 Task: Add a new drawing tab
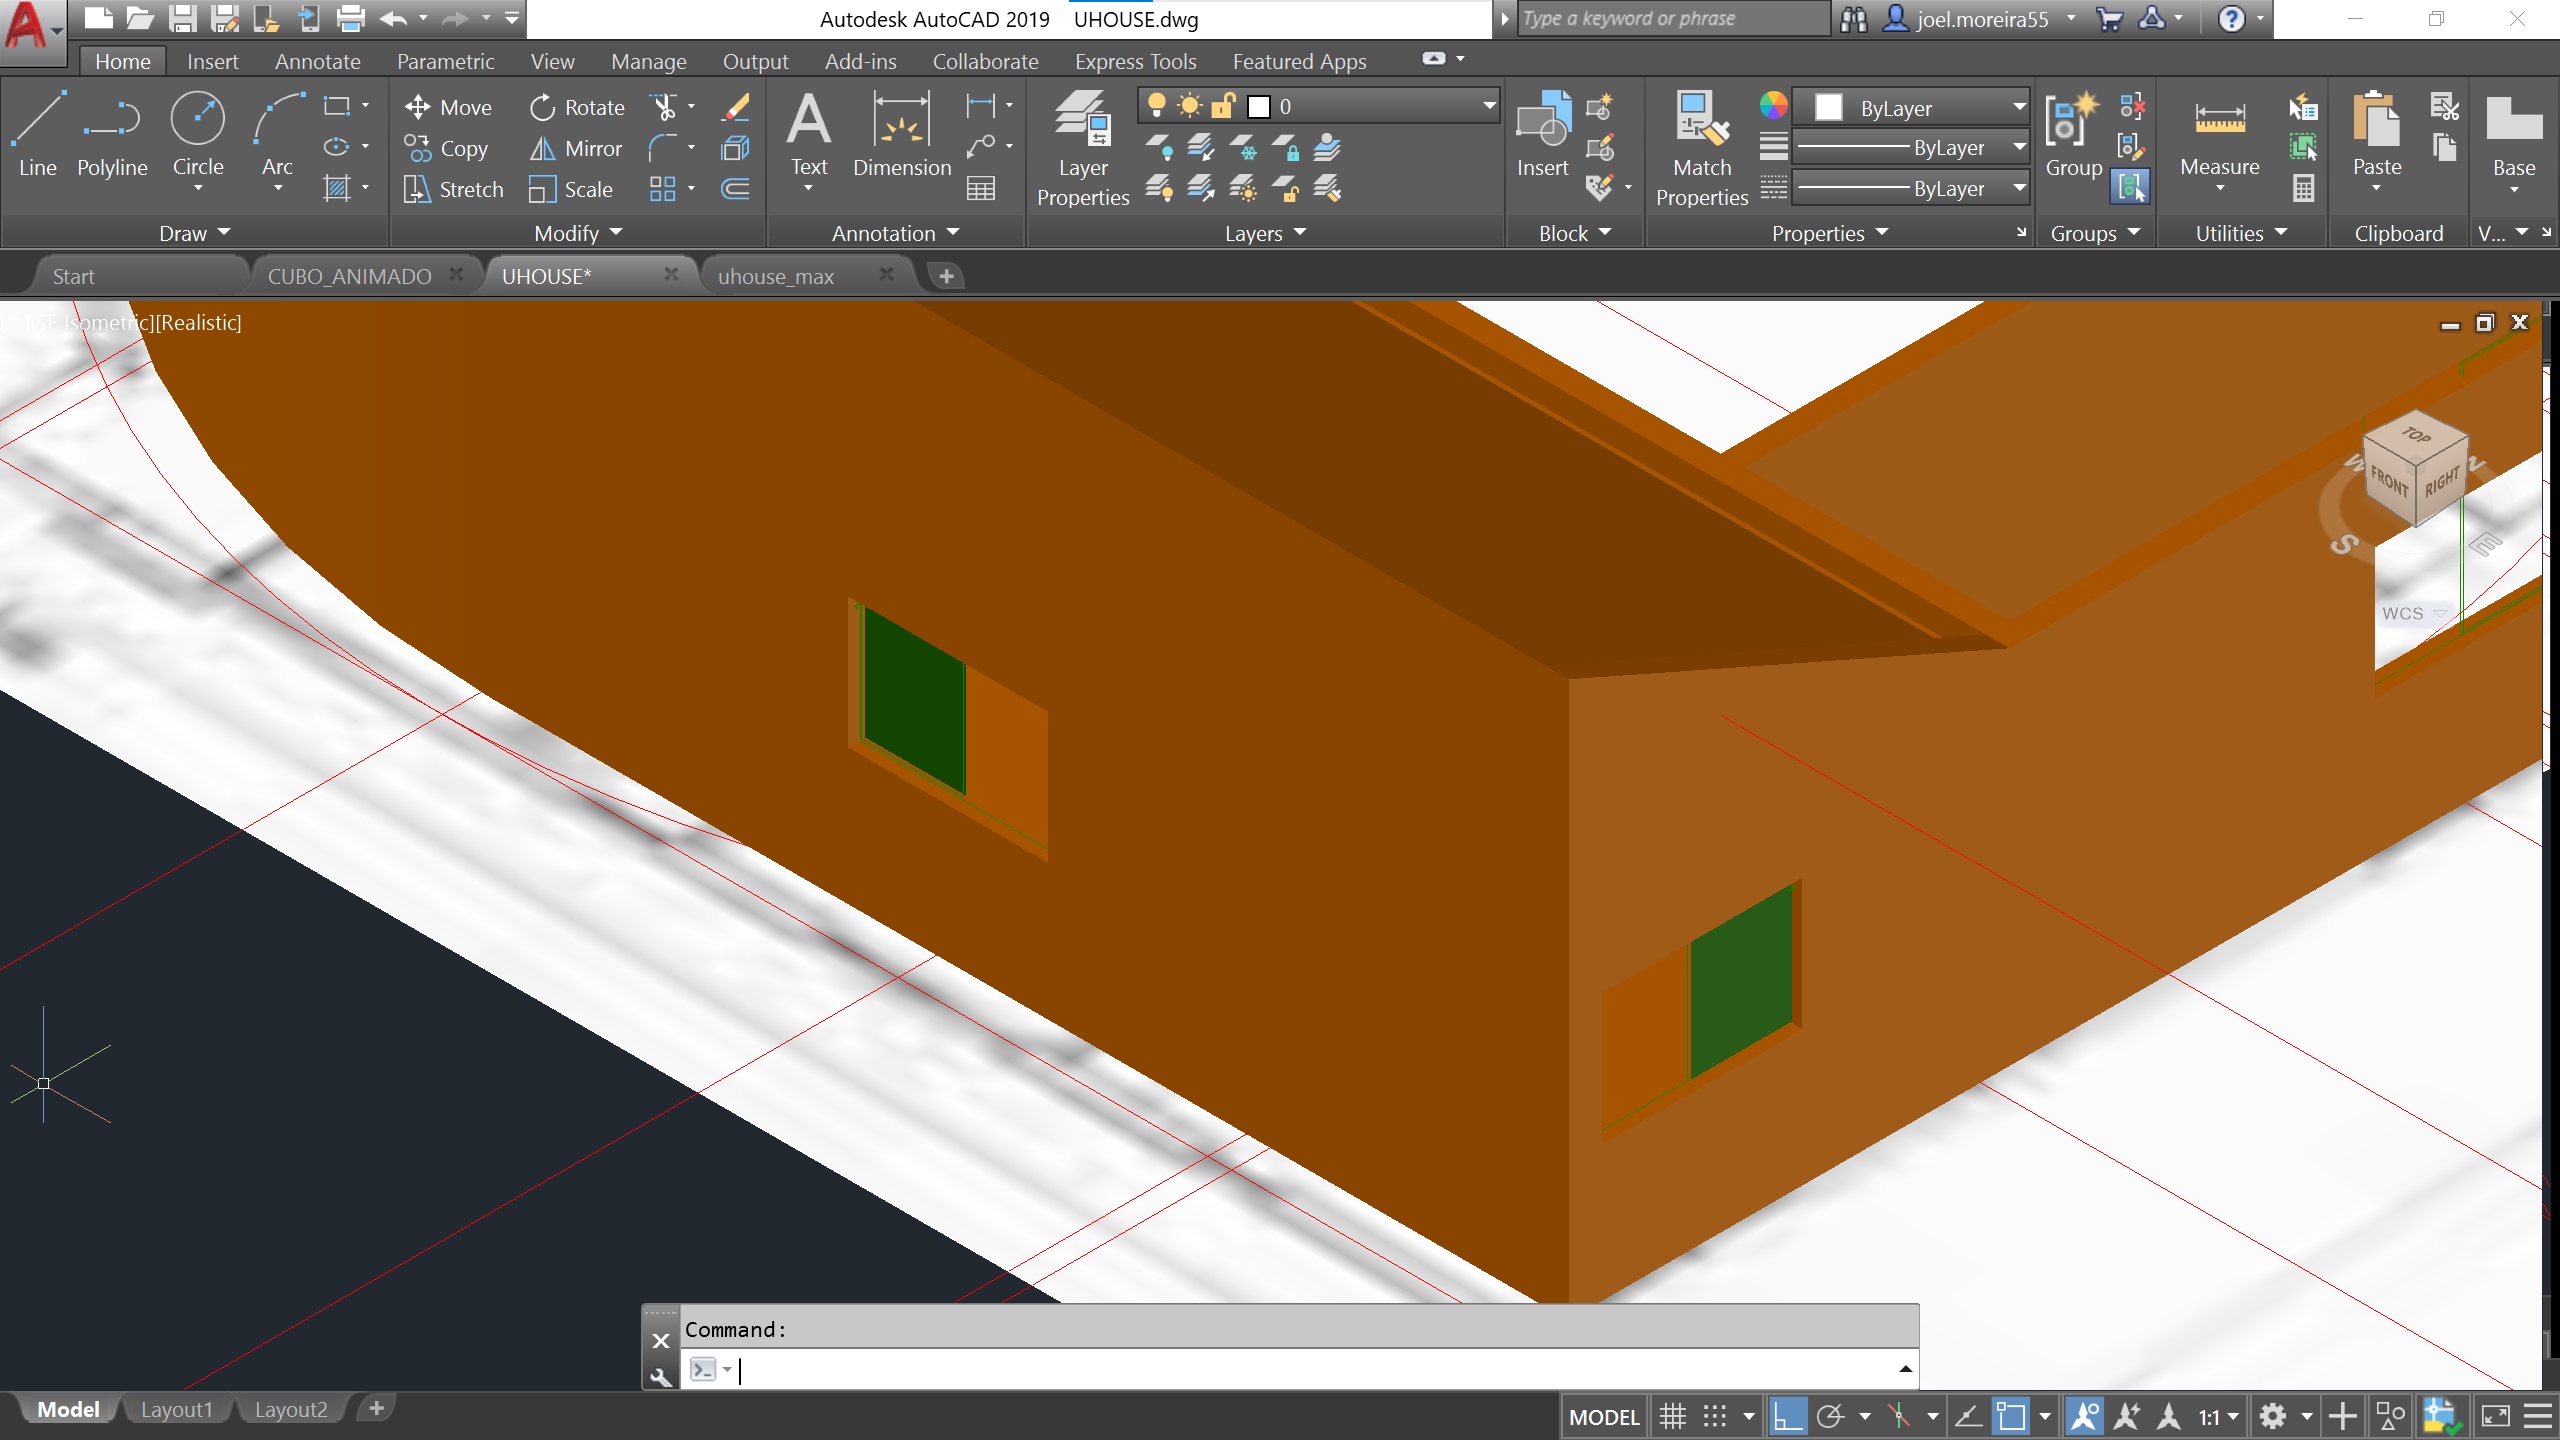[x=946, y=276]
